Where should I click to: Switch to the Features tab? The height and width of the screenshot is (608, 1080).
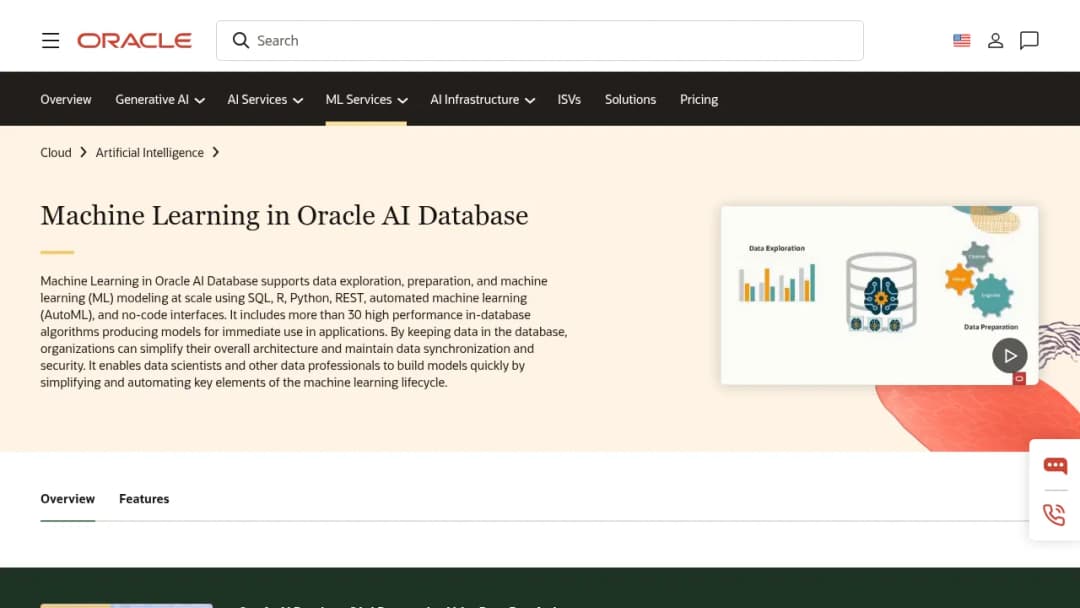[x=144, y=499]
